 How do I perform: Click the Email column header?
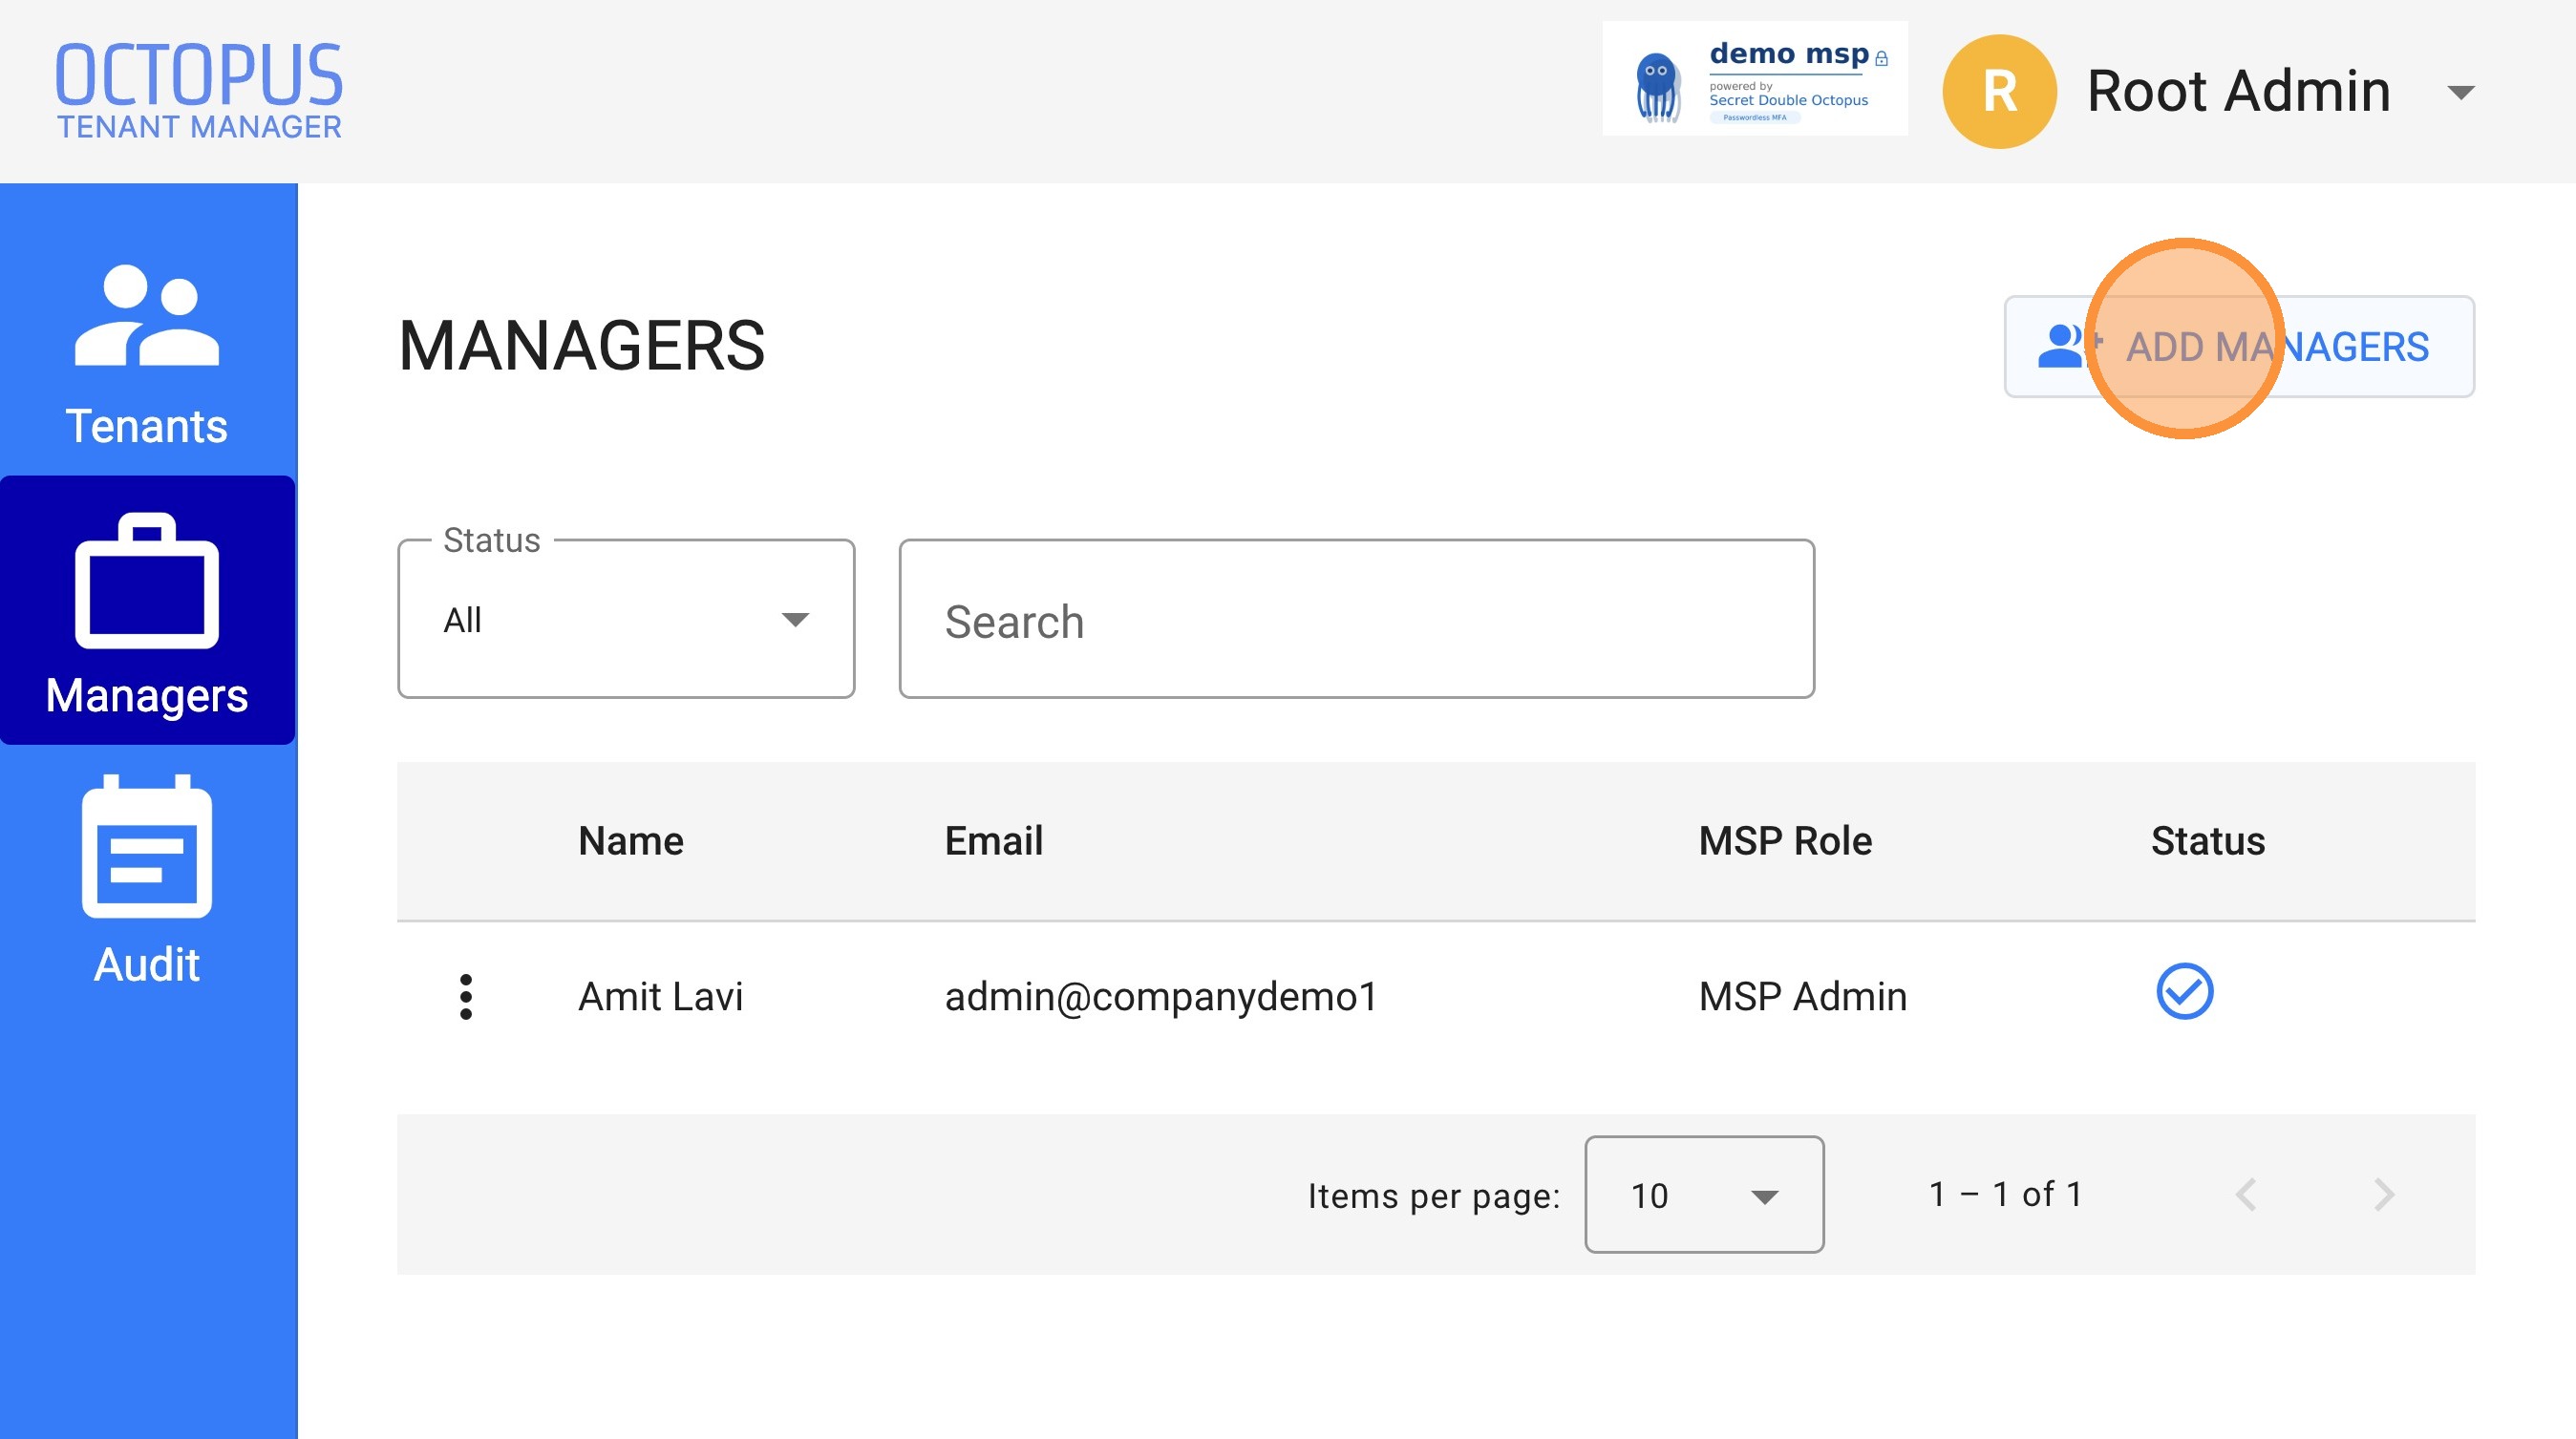994,841
